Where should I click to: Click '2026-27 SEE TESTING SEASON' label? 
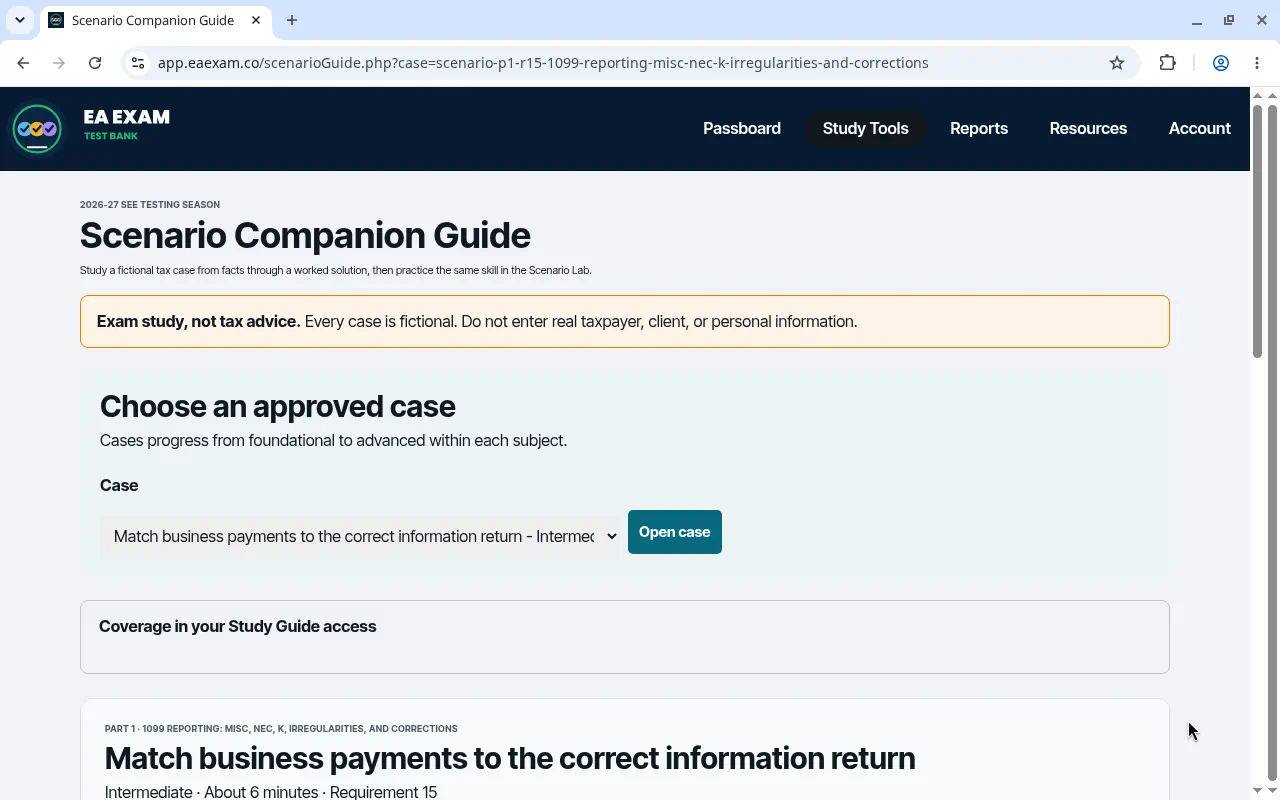tap(150, 205)
